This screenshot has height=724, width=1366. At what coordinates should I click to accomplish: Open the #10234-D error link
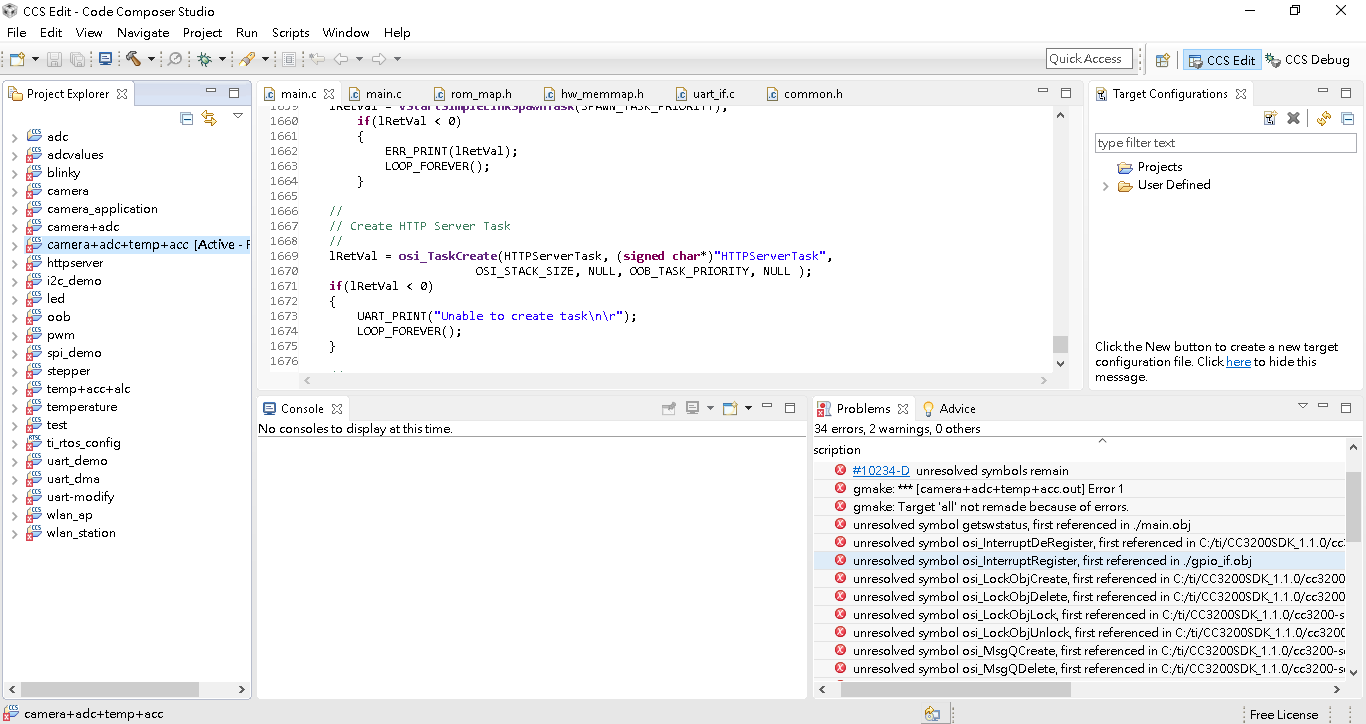[x=880, y=471]
